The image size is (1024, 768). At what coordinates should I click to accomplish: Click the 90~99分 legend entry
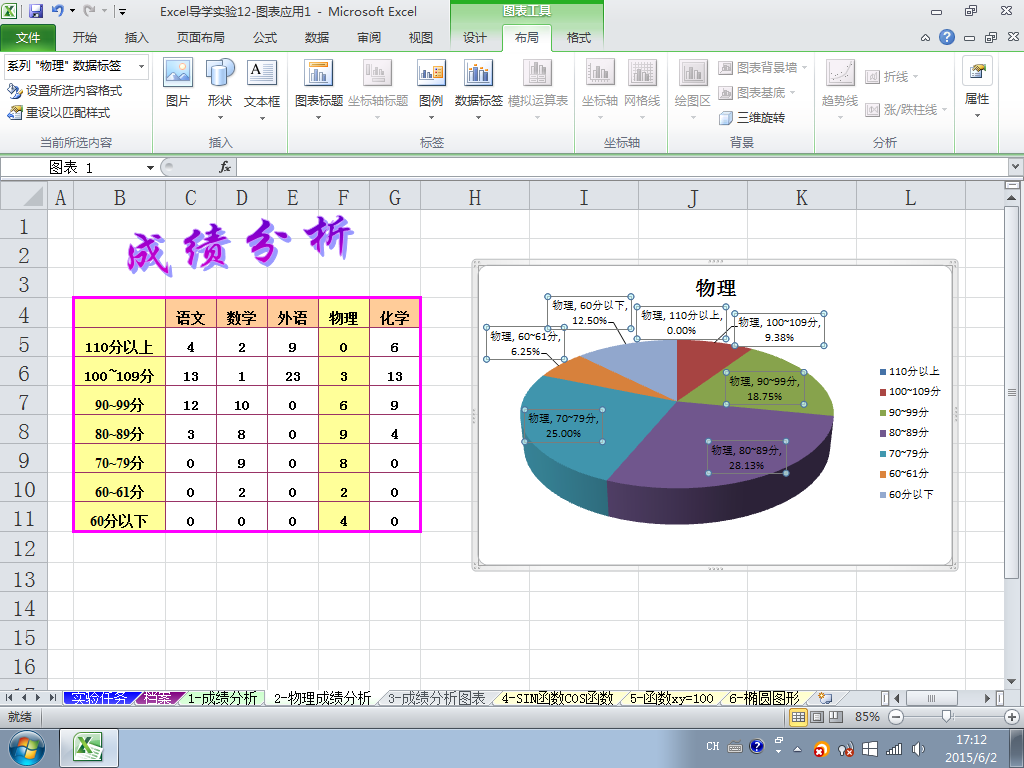[904, 412]
